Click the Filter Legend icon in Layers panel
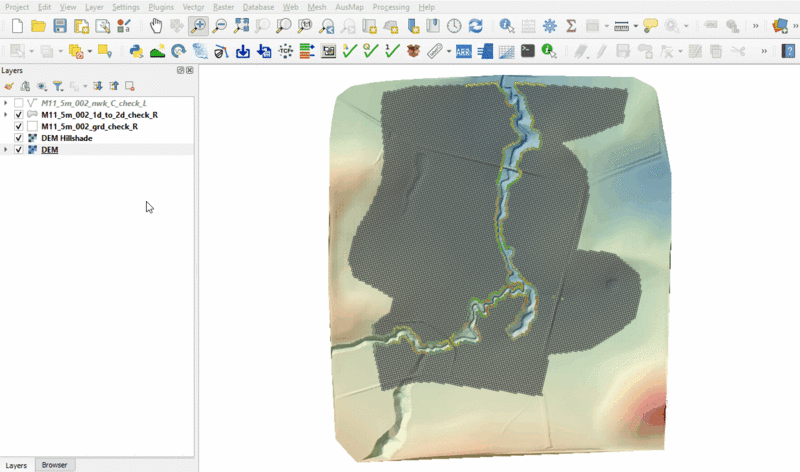800x472 pixels. tap(57, 86)
